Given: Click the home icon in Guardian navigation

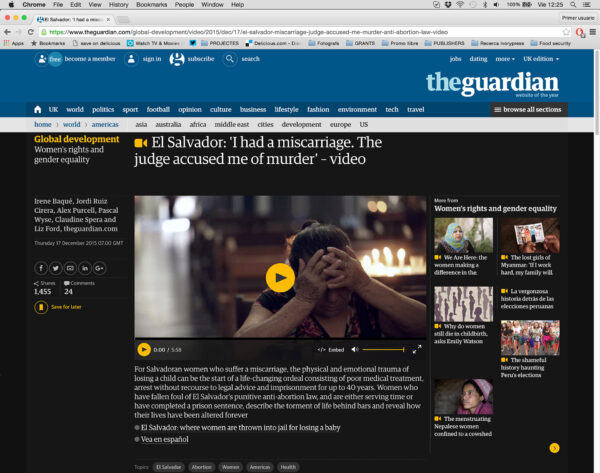Looking at the screenshot, I should point(38,109).
